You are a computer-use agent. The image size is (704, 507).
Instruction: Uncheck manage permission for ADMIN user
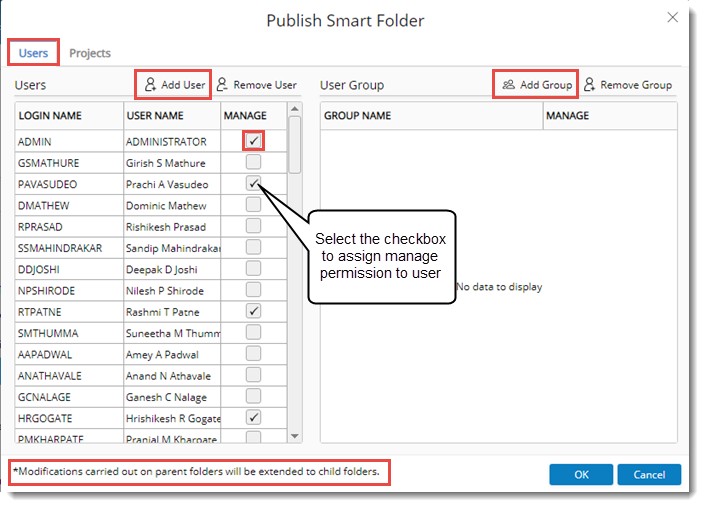254,141
